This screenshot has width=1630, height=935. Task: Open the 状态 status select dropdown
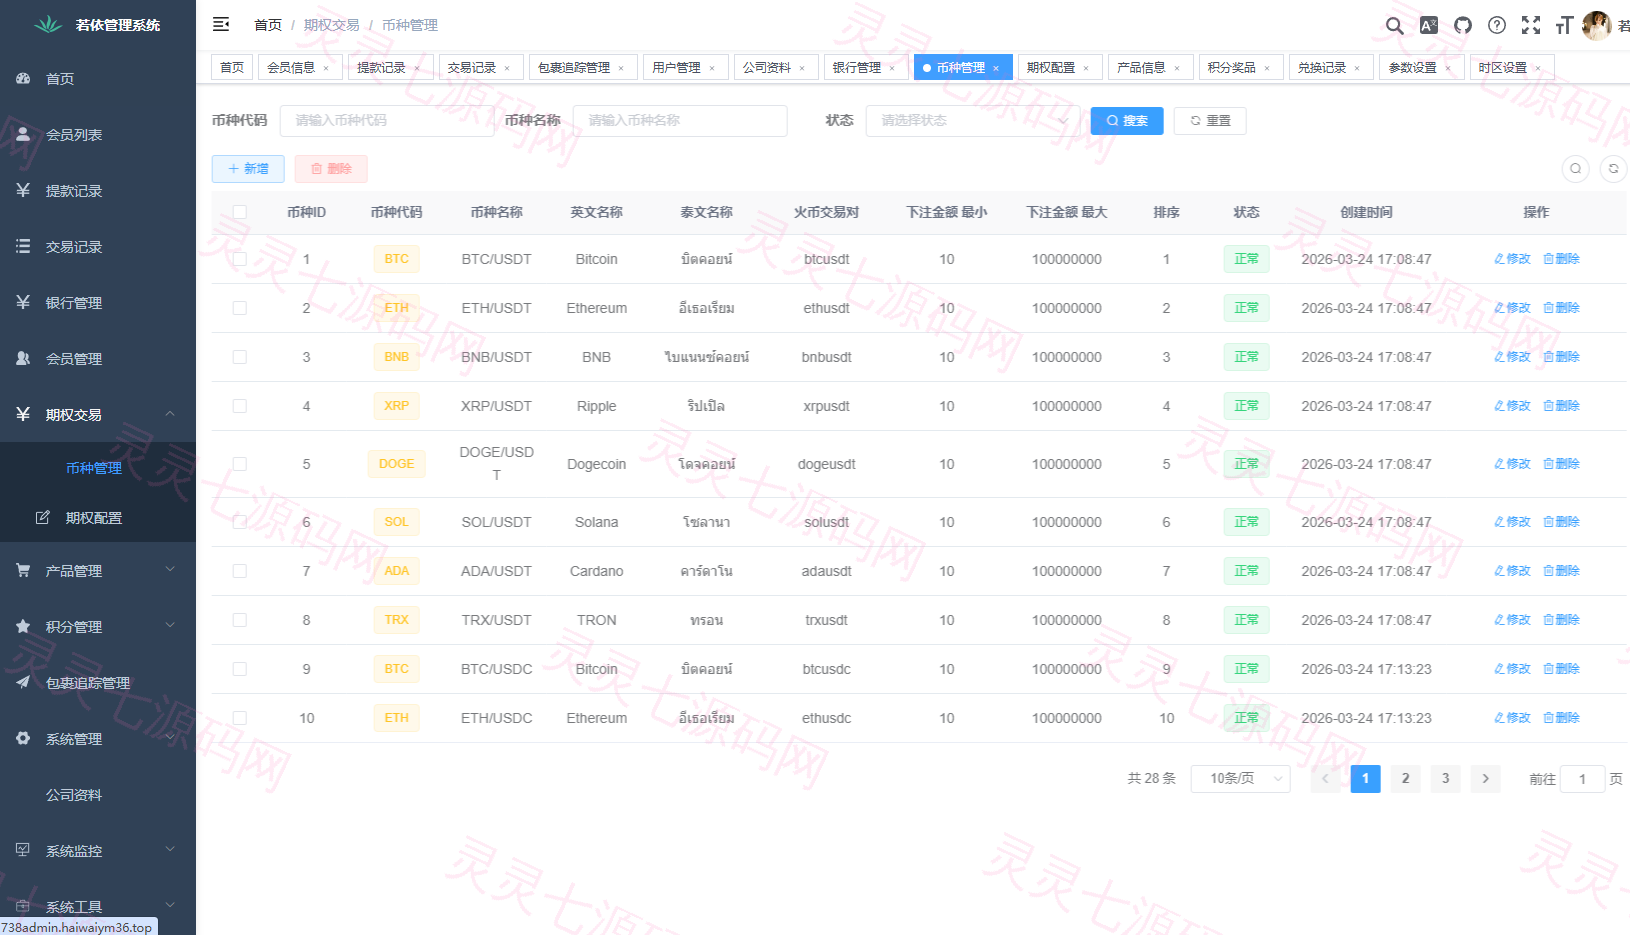[972, 121]
